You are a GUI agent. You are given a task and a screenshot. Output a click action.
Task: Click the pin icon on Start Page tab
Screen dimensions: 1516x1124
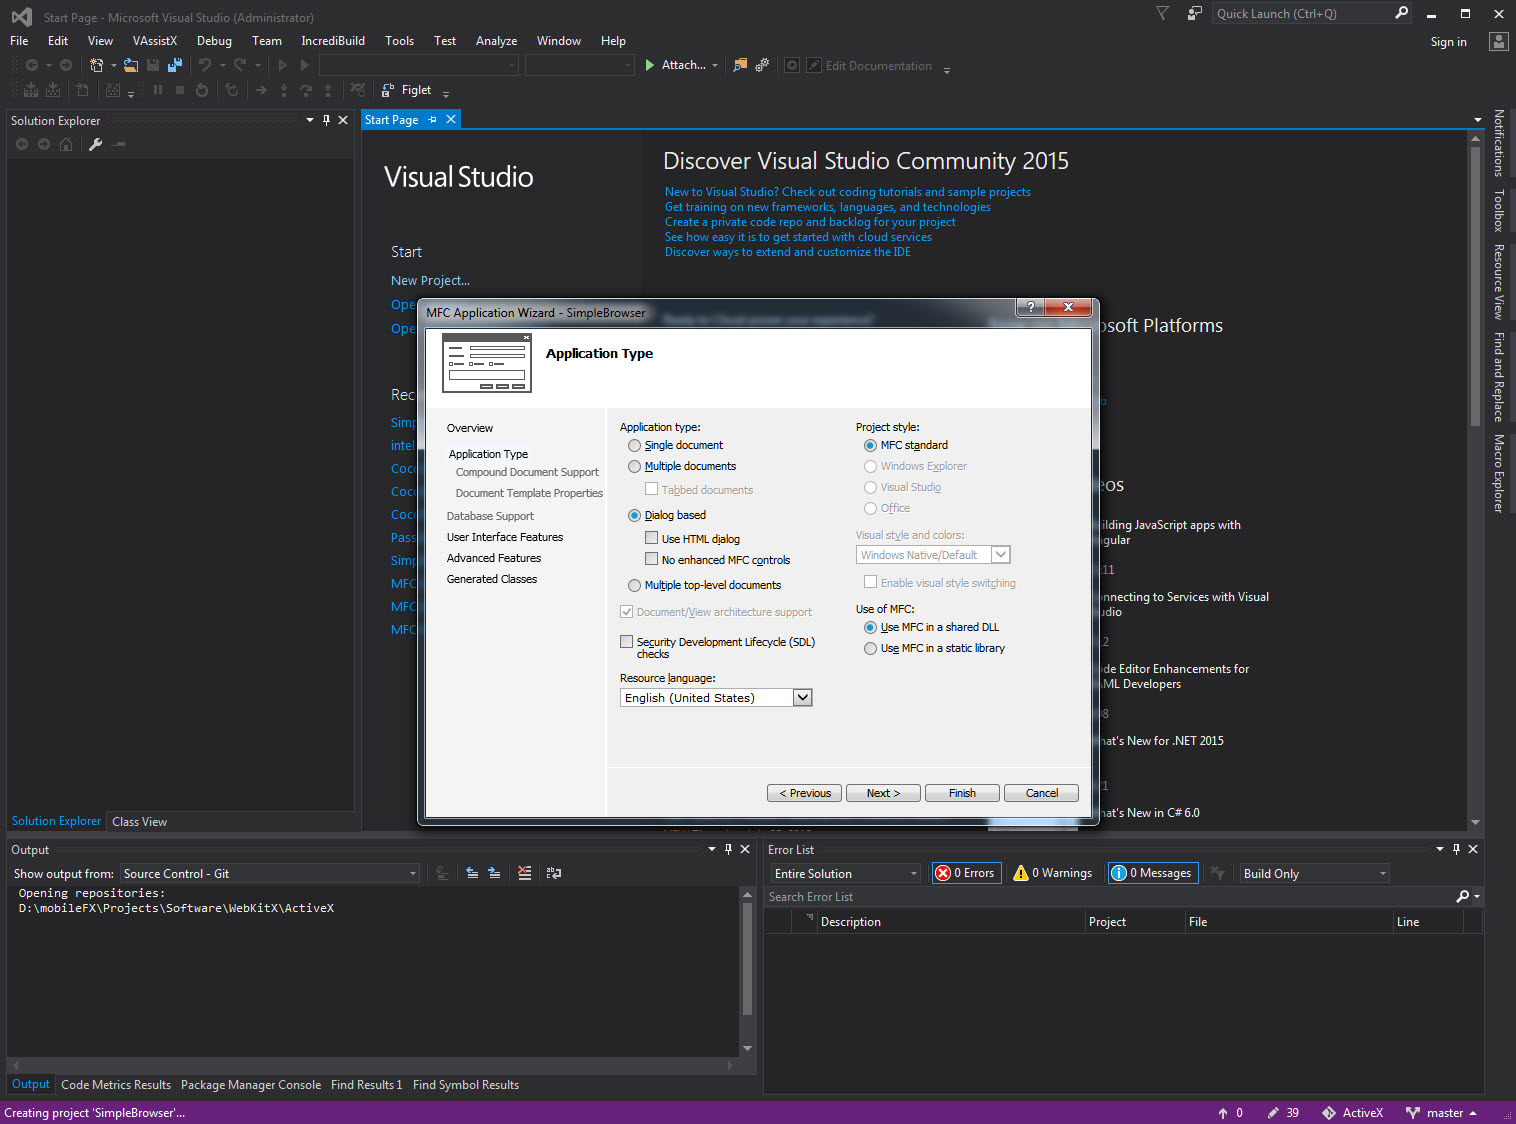433,119
